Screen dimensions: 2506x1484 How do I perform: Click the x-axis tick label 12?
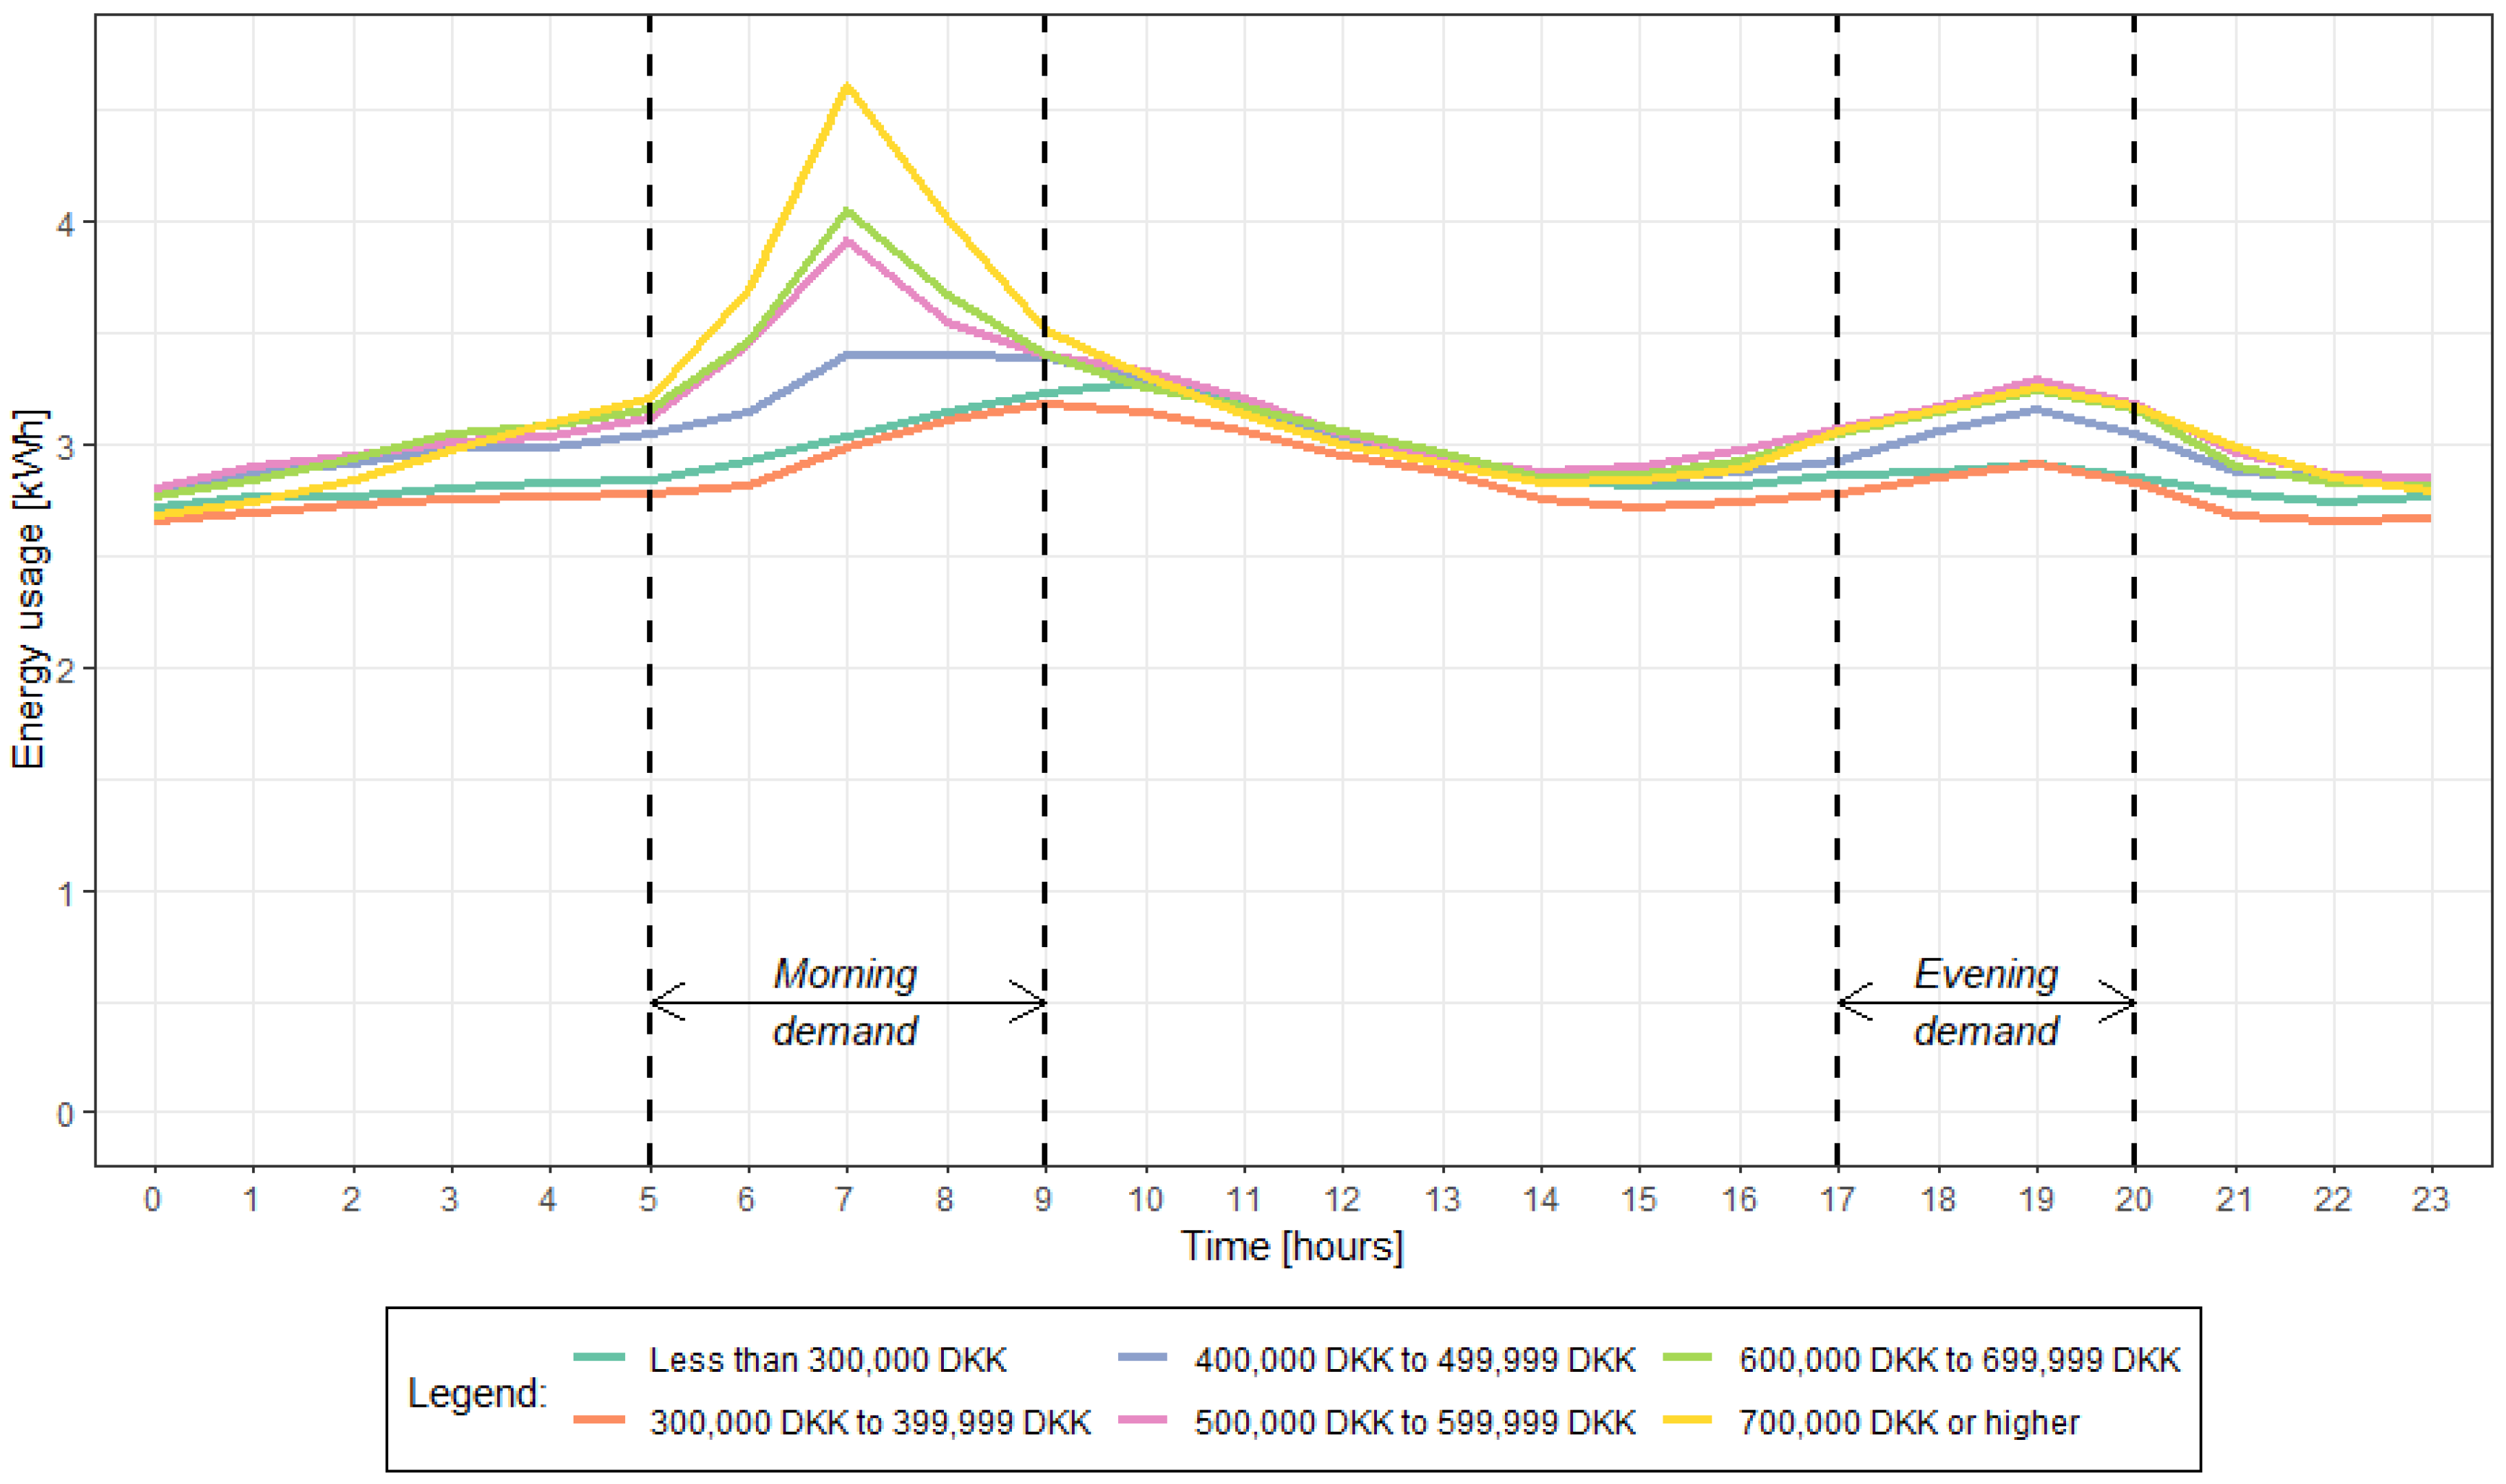coord(1342,1198)
